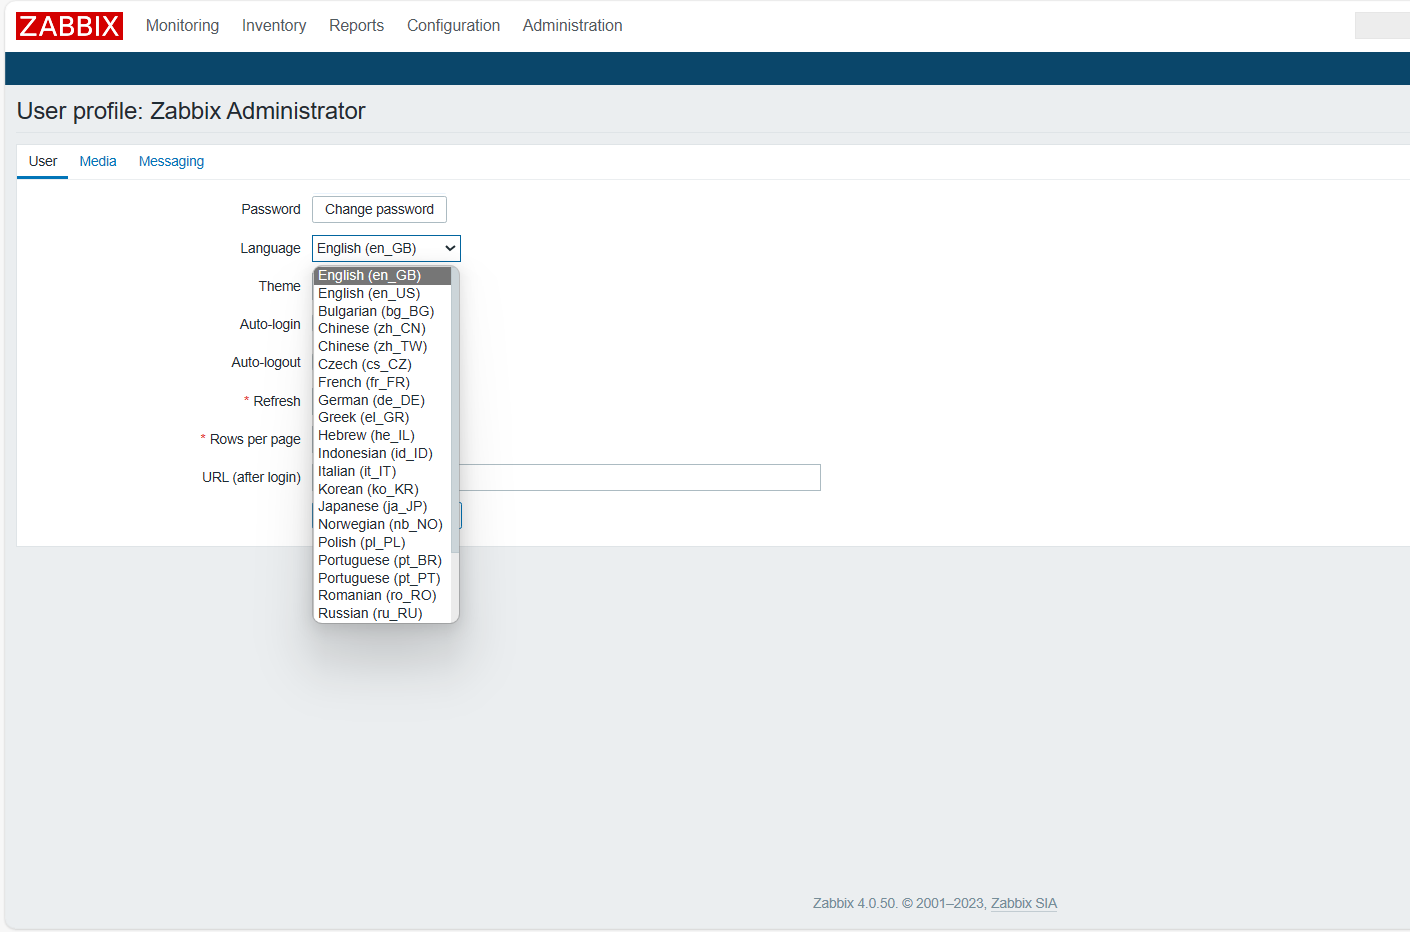Image resolution: width=1410 pixels, height=932 pixels.
Task: Select Romanian (ro_RO) language
Action: point(382,595)
